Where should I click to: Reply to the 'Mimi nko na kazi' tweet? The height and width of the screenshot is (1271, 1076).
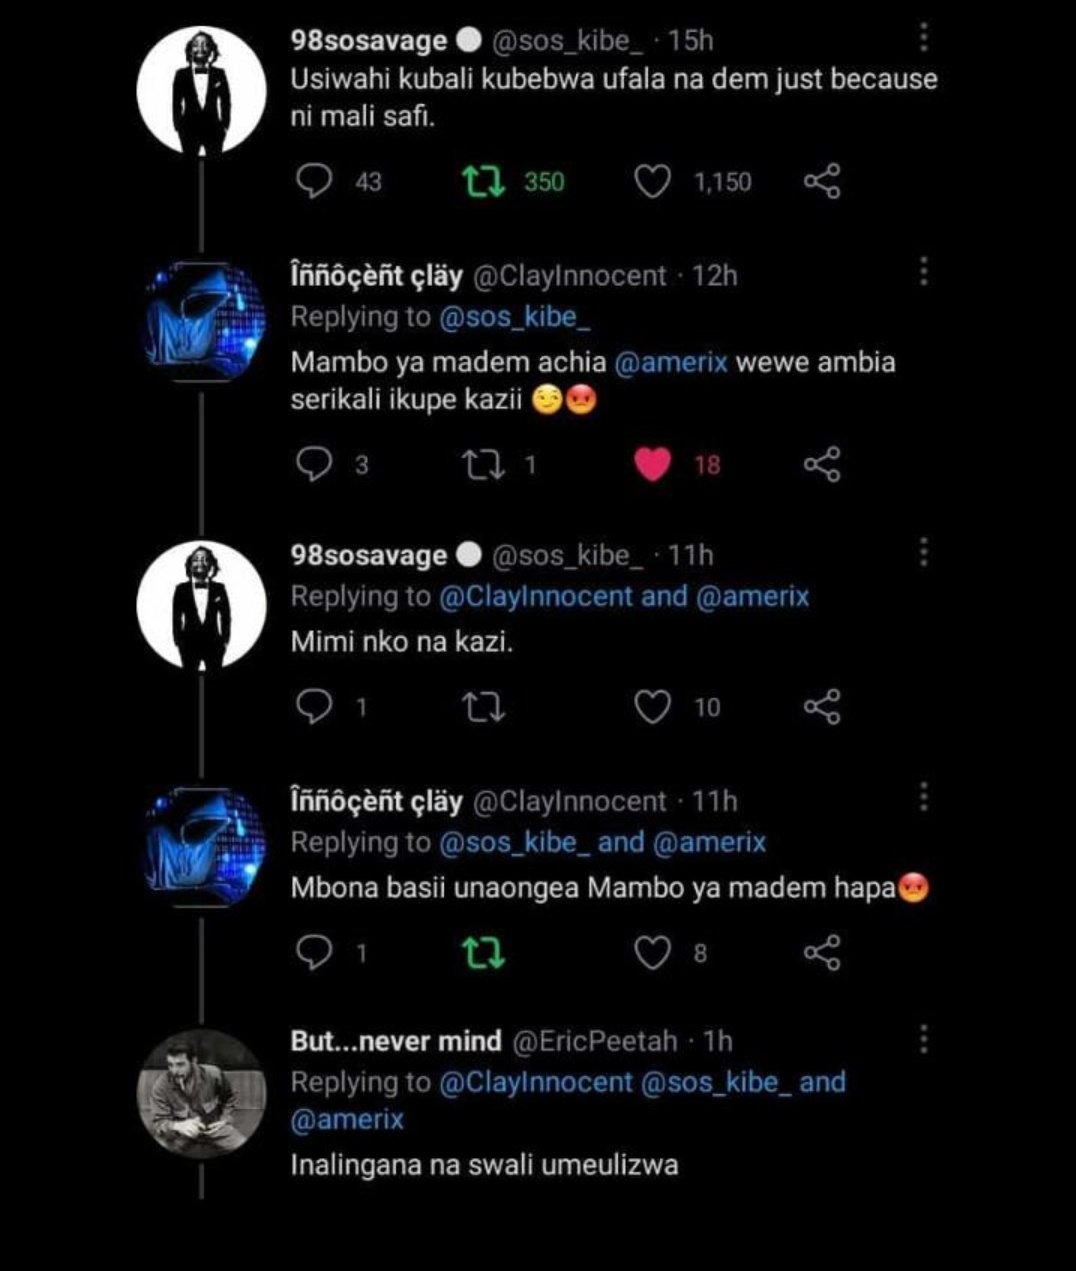[x=316, y=708]
